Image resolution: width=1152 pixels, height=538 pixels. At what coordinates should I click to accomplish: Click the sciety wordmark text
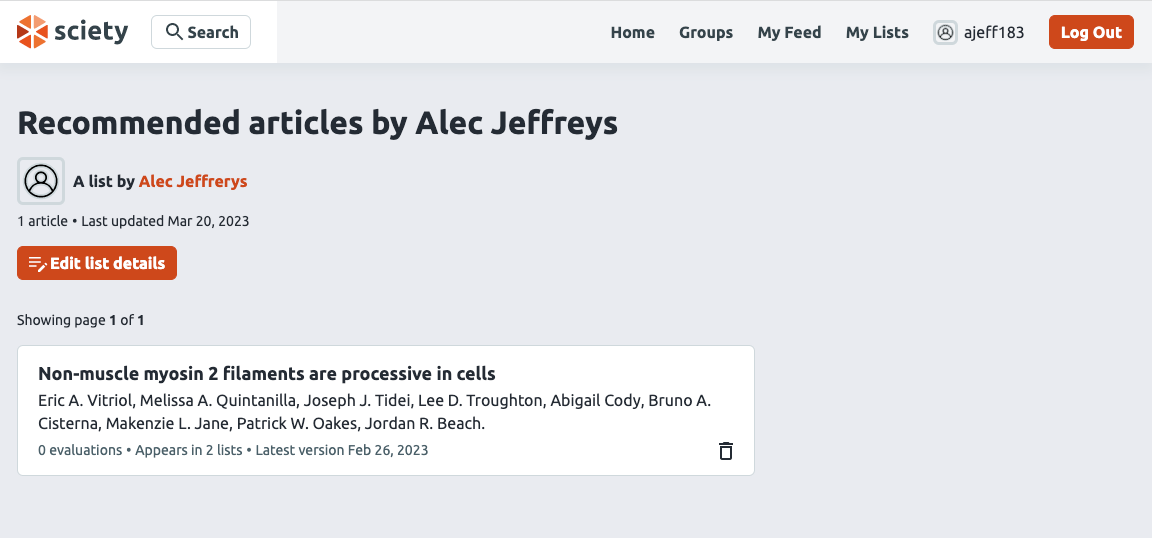(x=91, y=32)
